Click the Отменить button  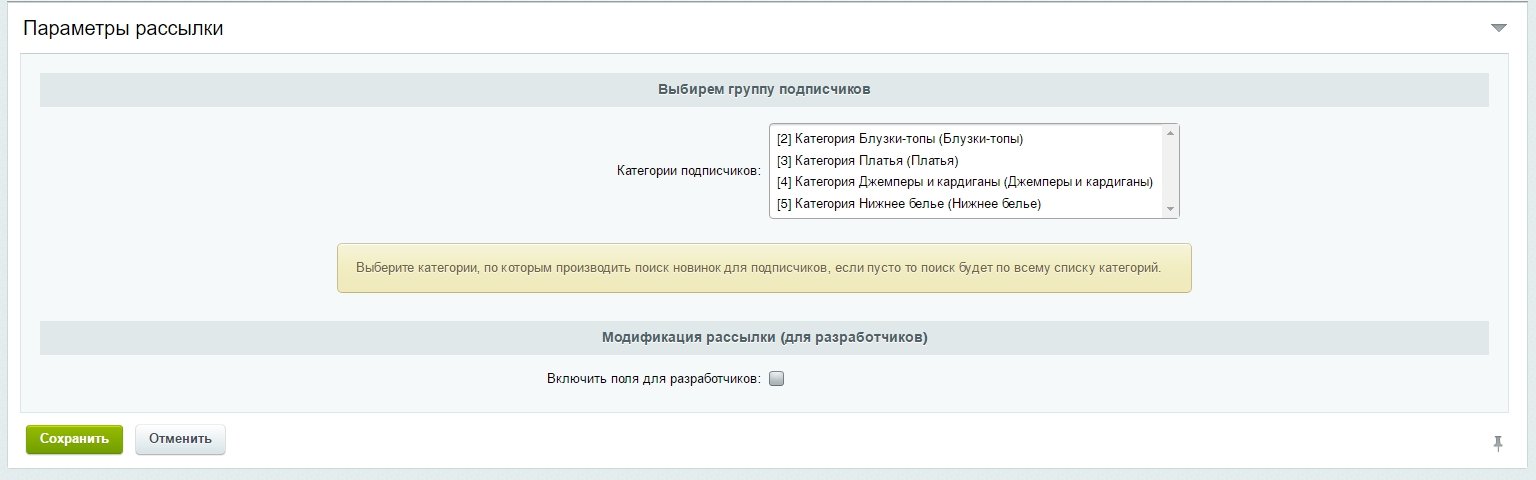point(180,439)
